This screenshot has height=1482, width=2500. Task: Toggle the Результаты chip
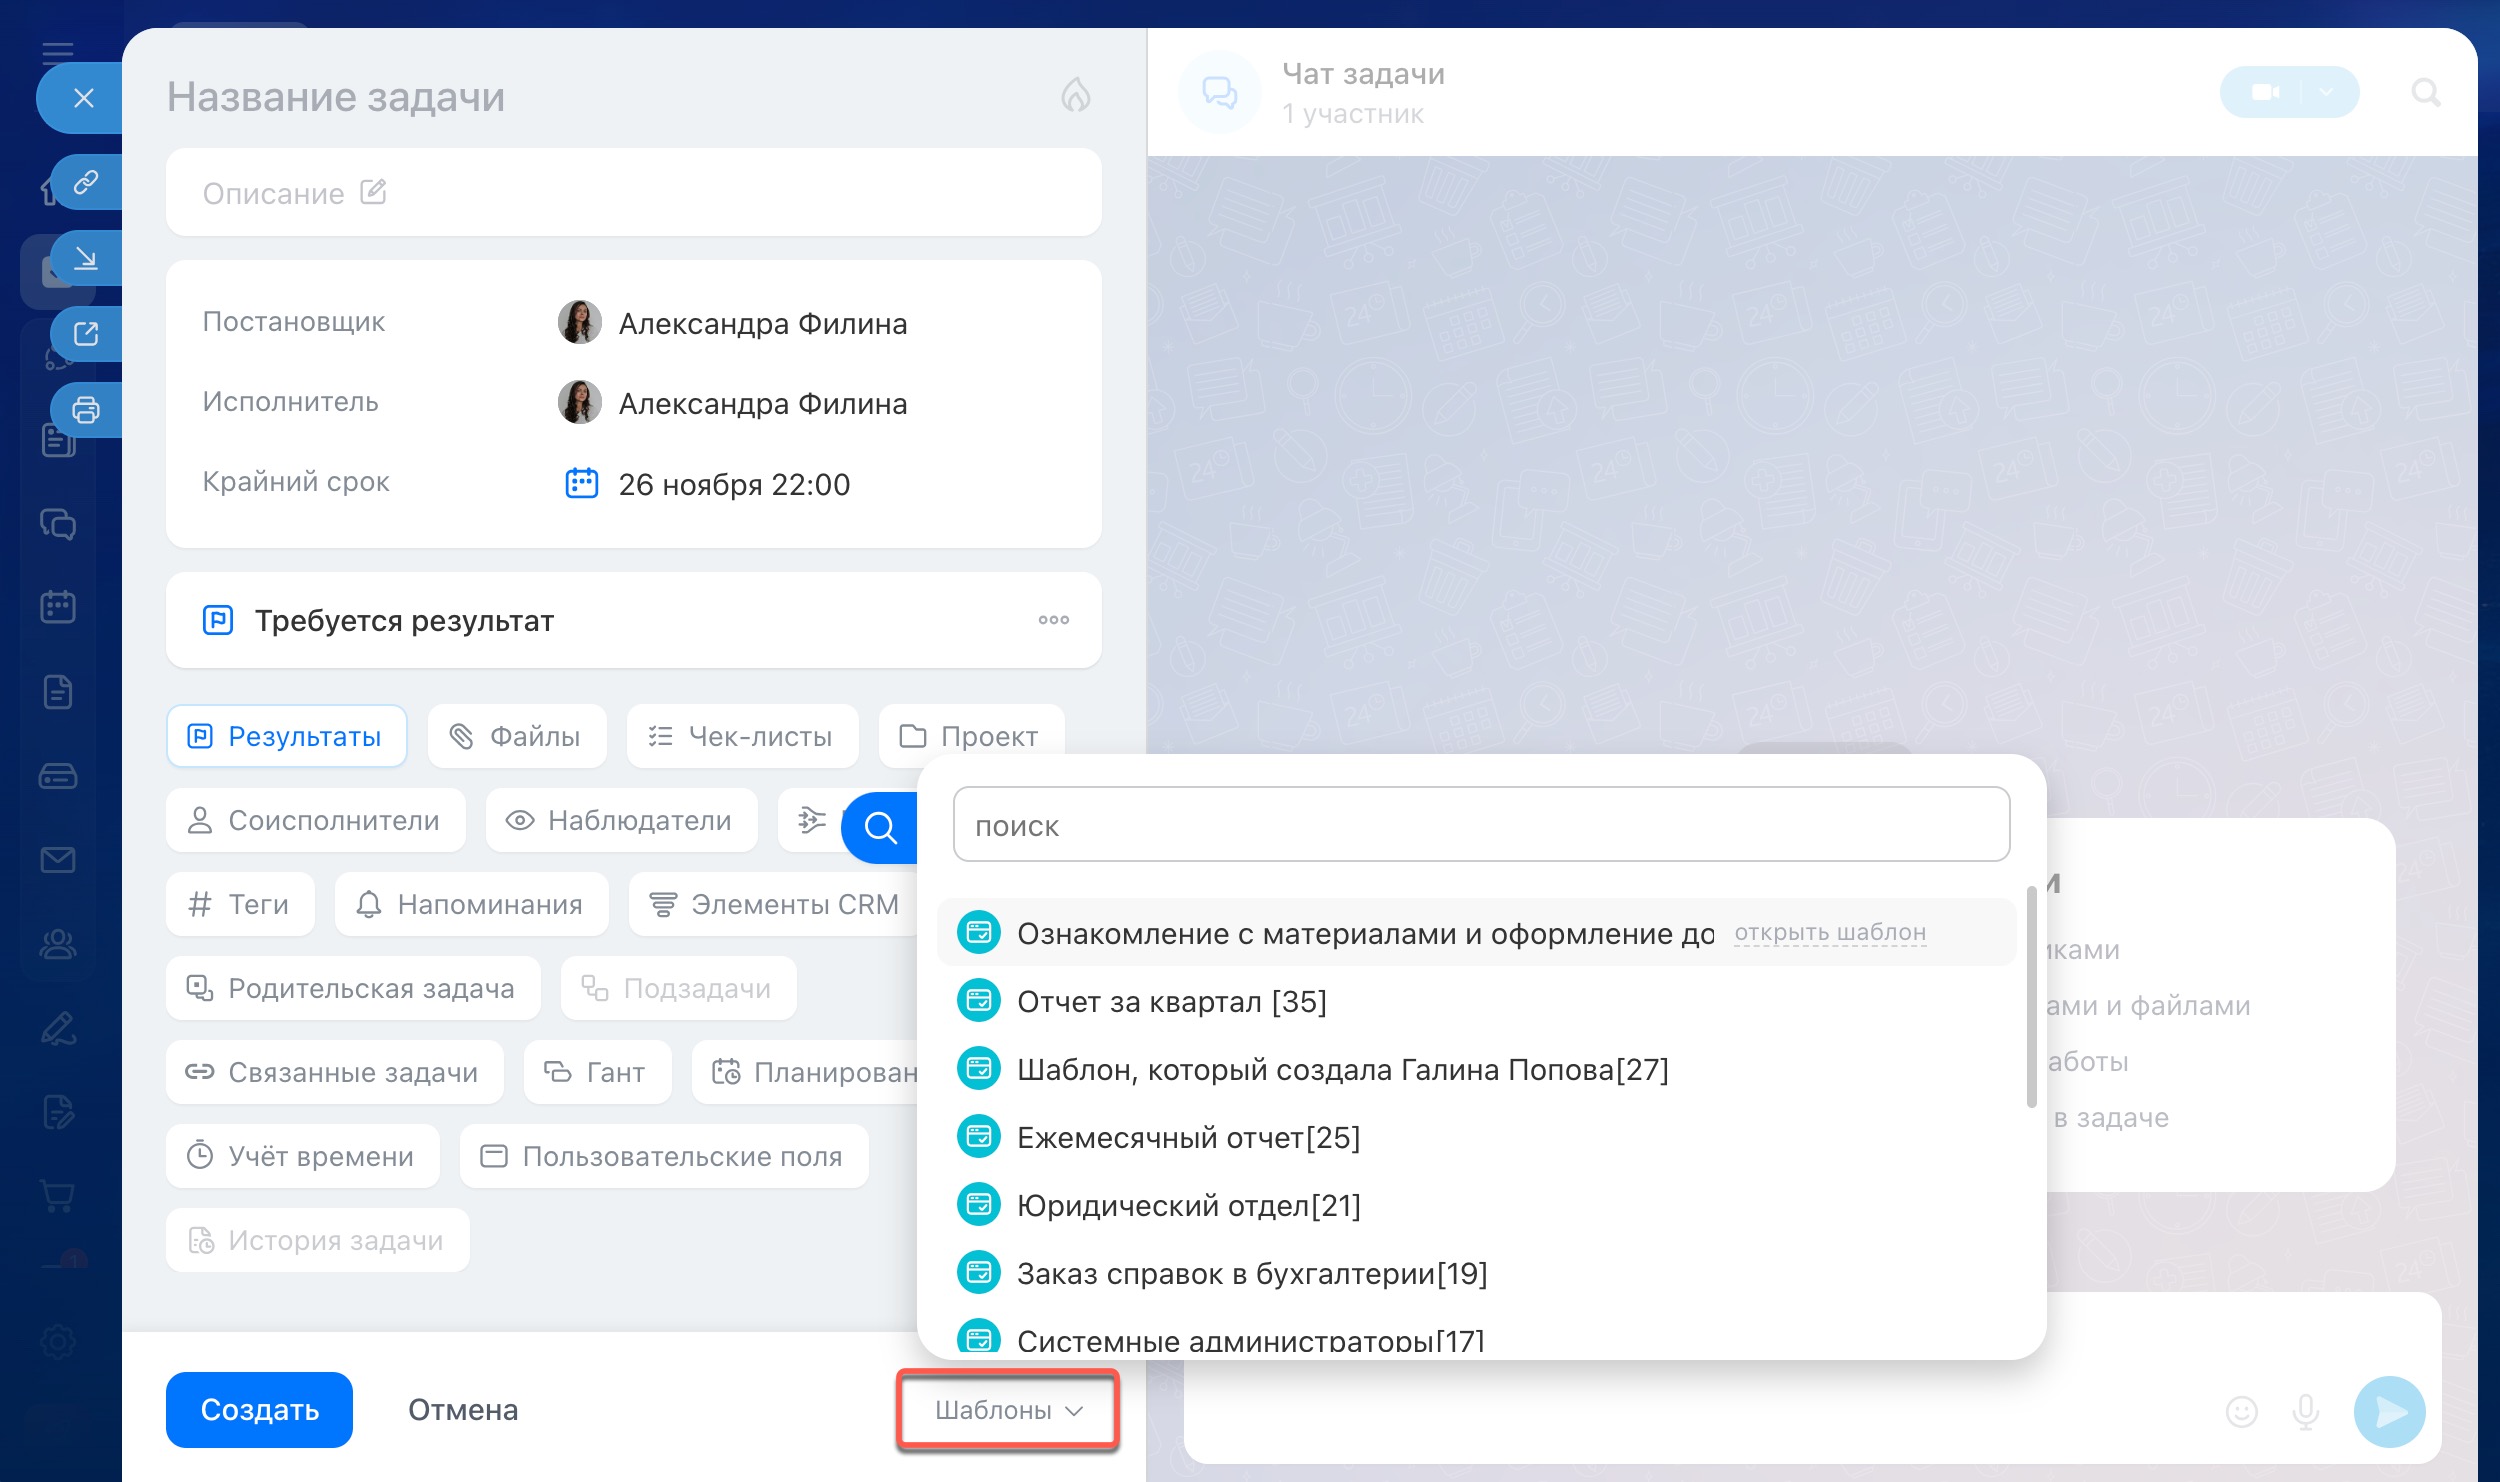click(x=286, y=737)
